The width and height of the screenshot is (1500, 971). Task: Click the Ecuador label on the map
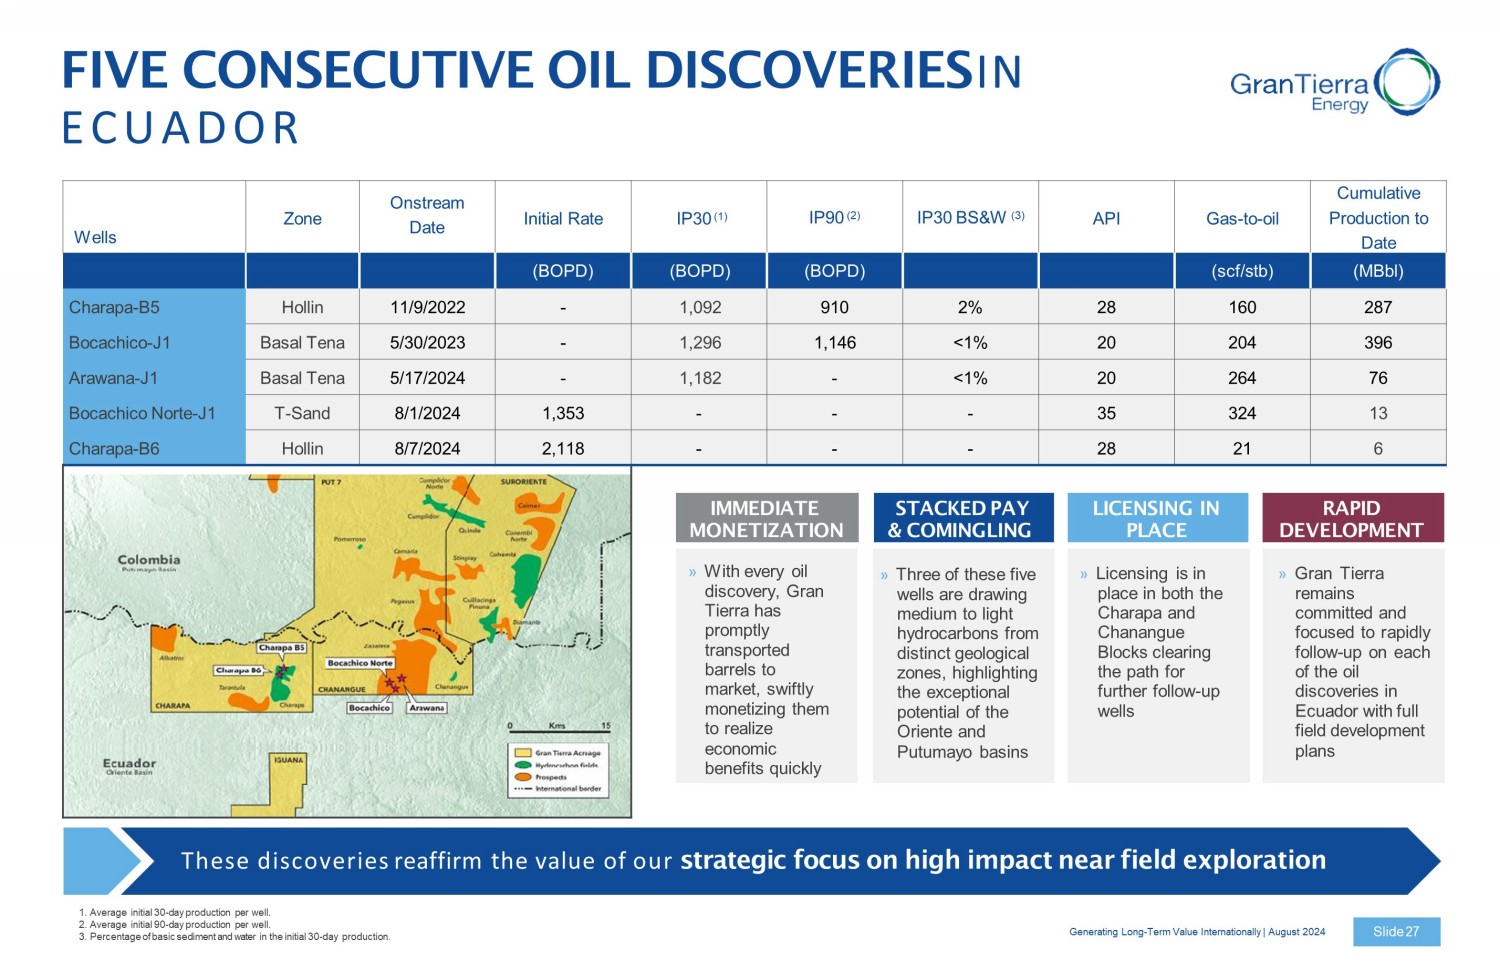tap(129, 763)
